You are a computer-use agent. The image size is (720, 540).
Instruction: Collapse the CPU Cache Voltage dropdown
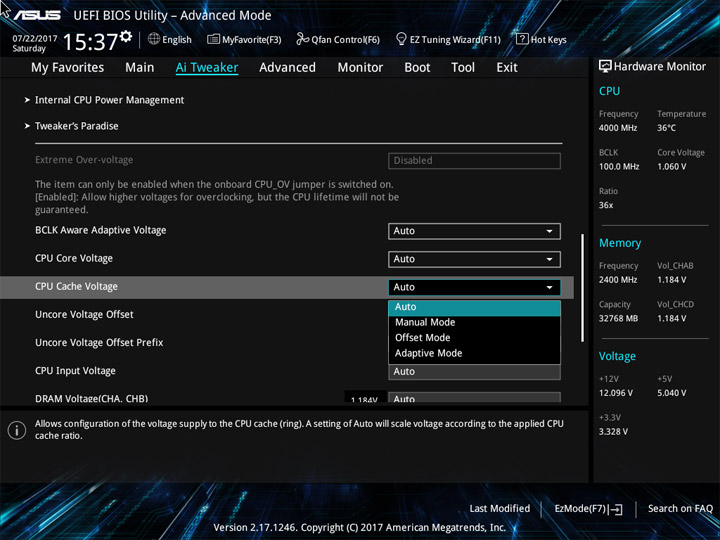click(474, 287)
